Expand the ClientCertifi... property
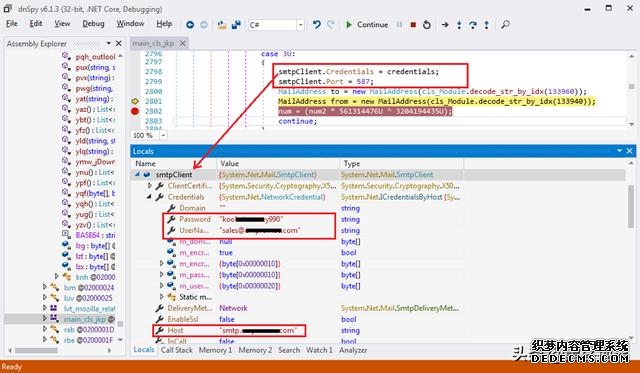Image resolution: width=640 pixels, height=373 pixels. click(x=150, y=186)
